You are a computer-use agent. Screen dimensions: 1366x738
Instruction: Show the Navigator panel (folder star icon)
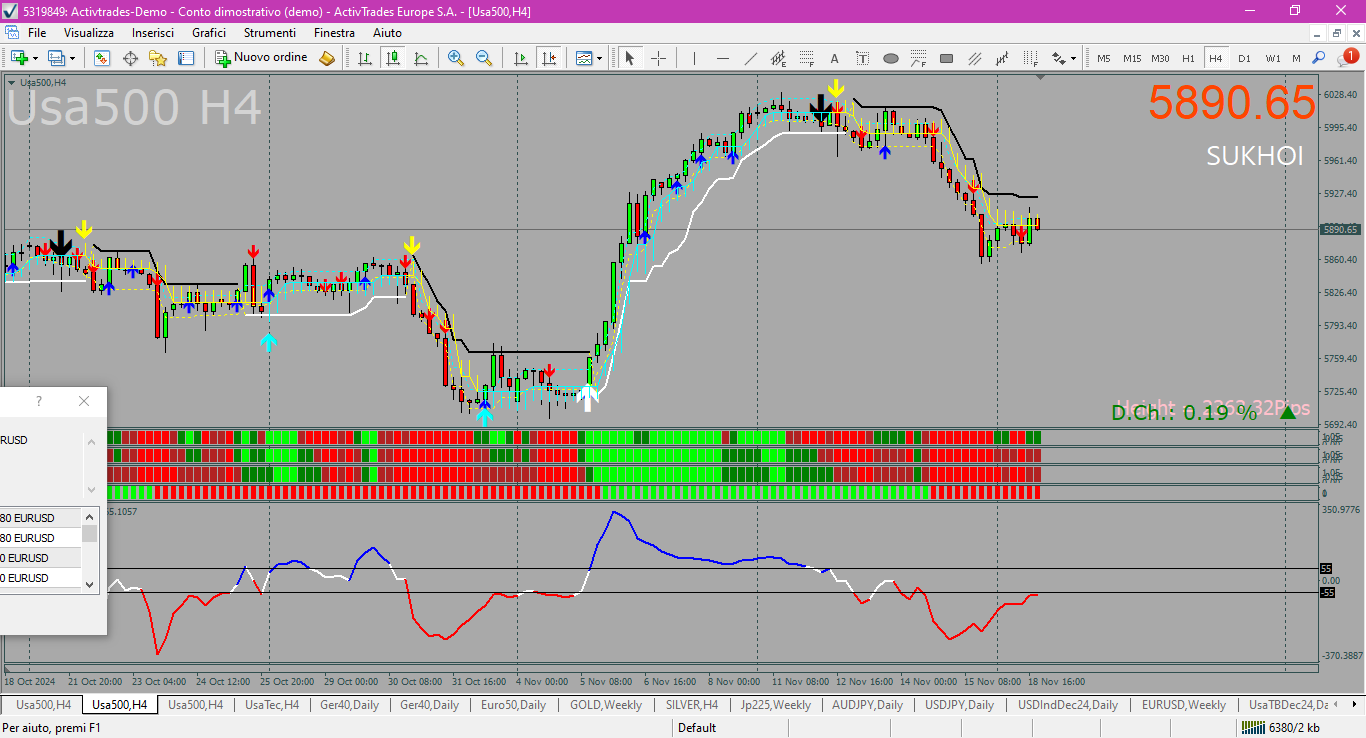158,58
